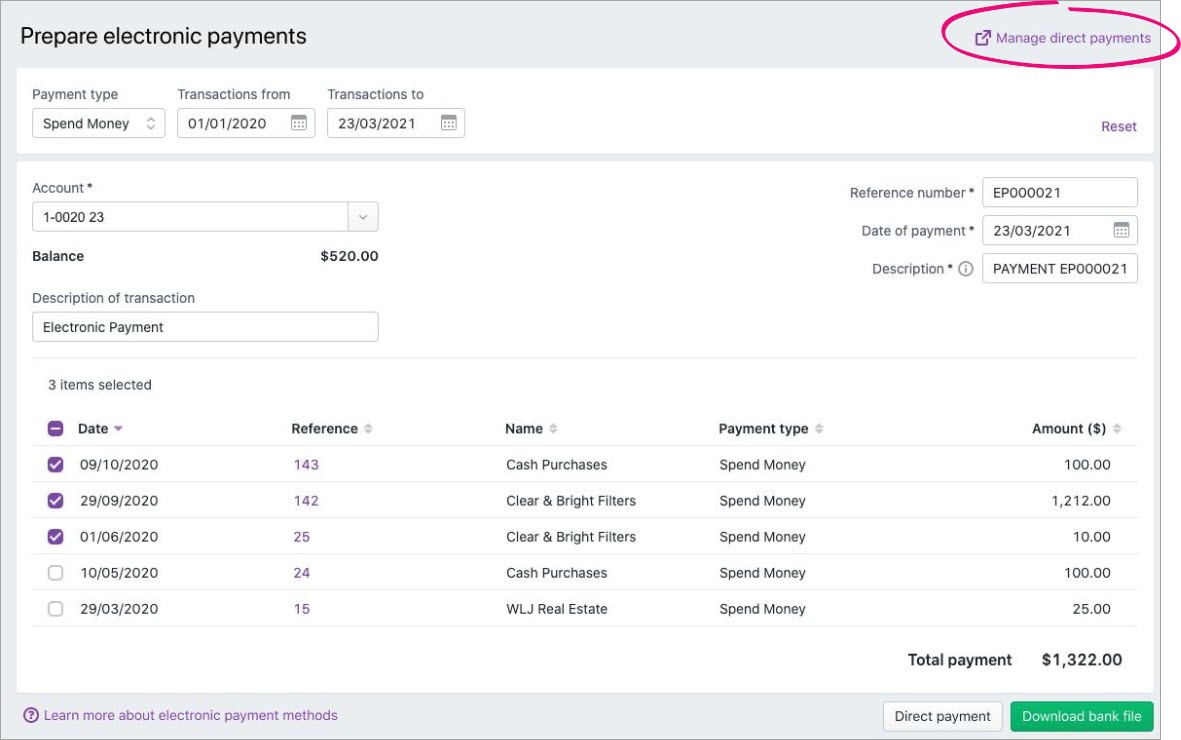Edit the Description of transaction field

pyautogui.click(x=205, y=326)
